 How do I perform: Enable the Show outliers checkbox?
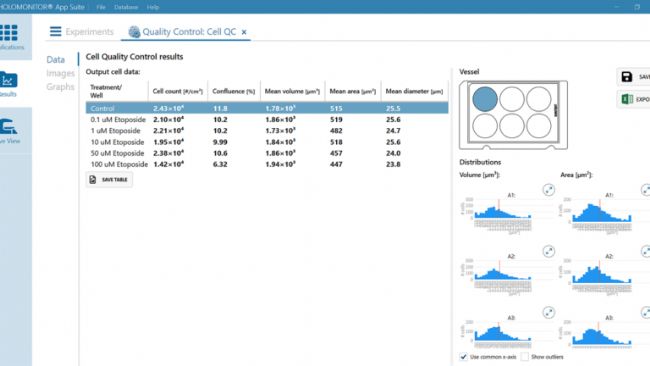[524, 356]
